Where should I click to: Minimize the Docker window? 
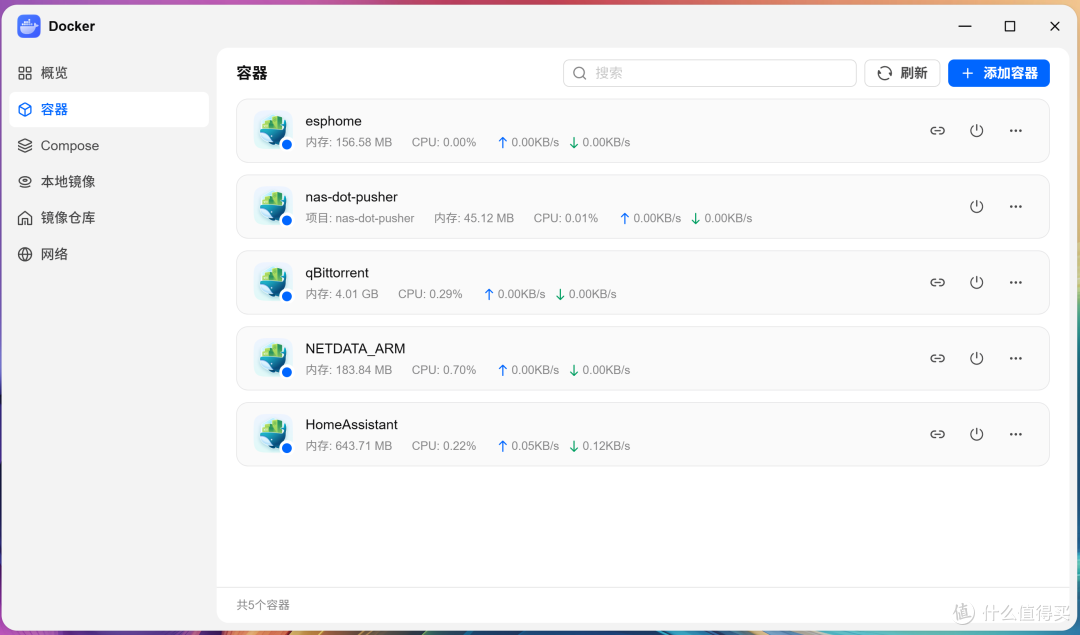click(x=965, y=26)
